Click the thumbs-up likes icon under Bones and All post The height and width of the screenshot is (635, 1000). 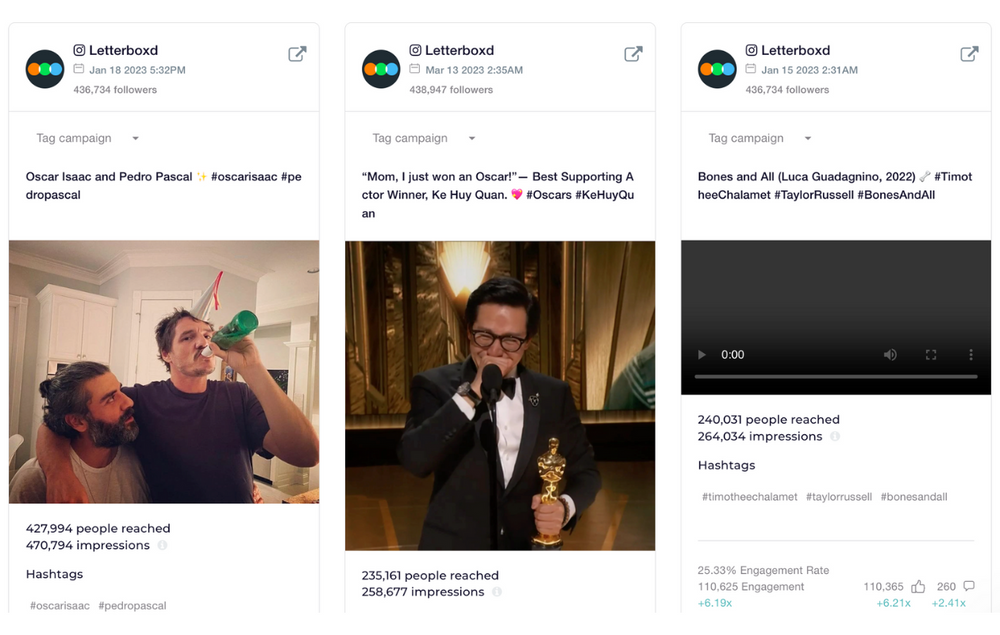(918, 586)
